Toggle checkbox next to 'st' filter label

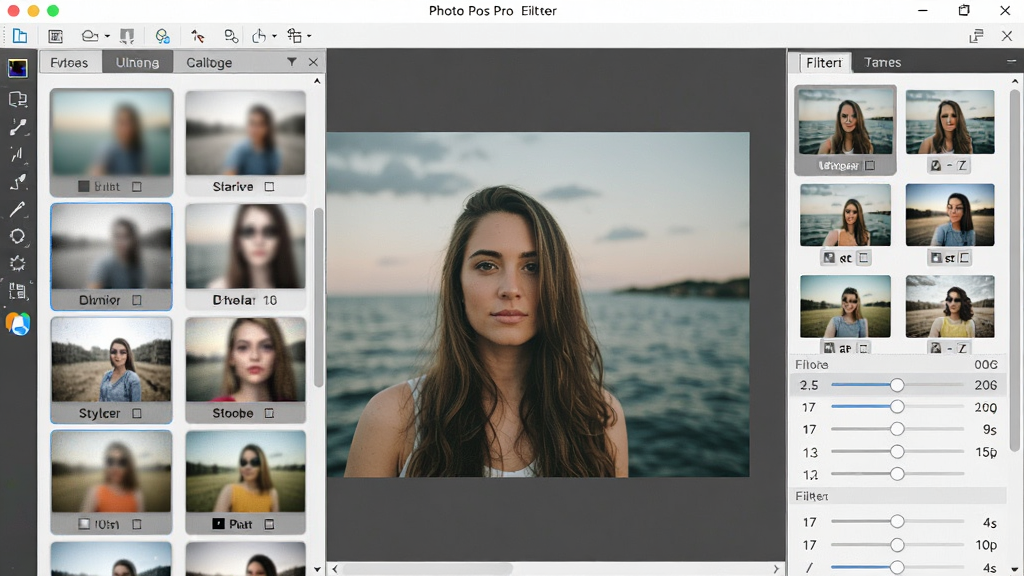[964, 258]
